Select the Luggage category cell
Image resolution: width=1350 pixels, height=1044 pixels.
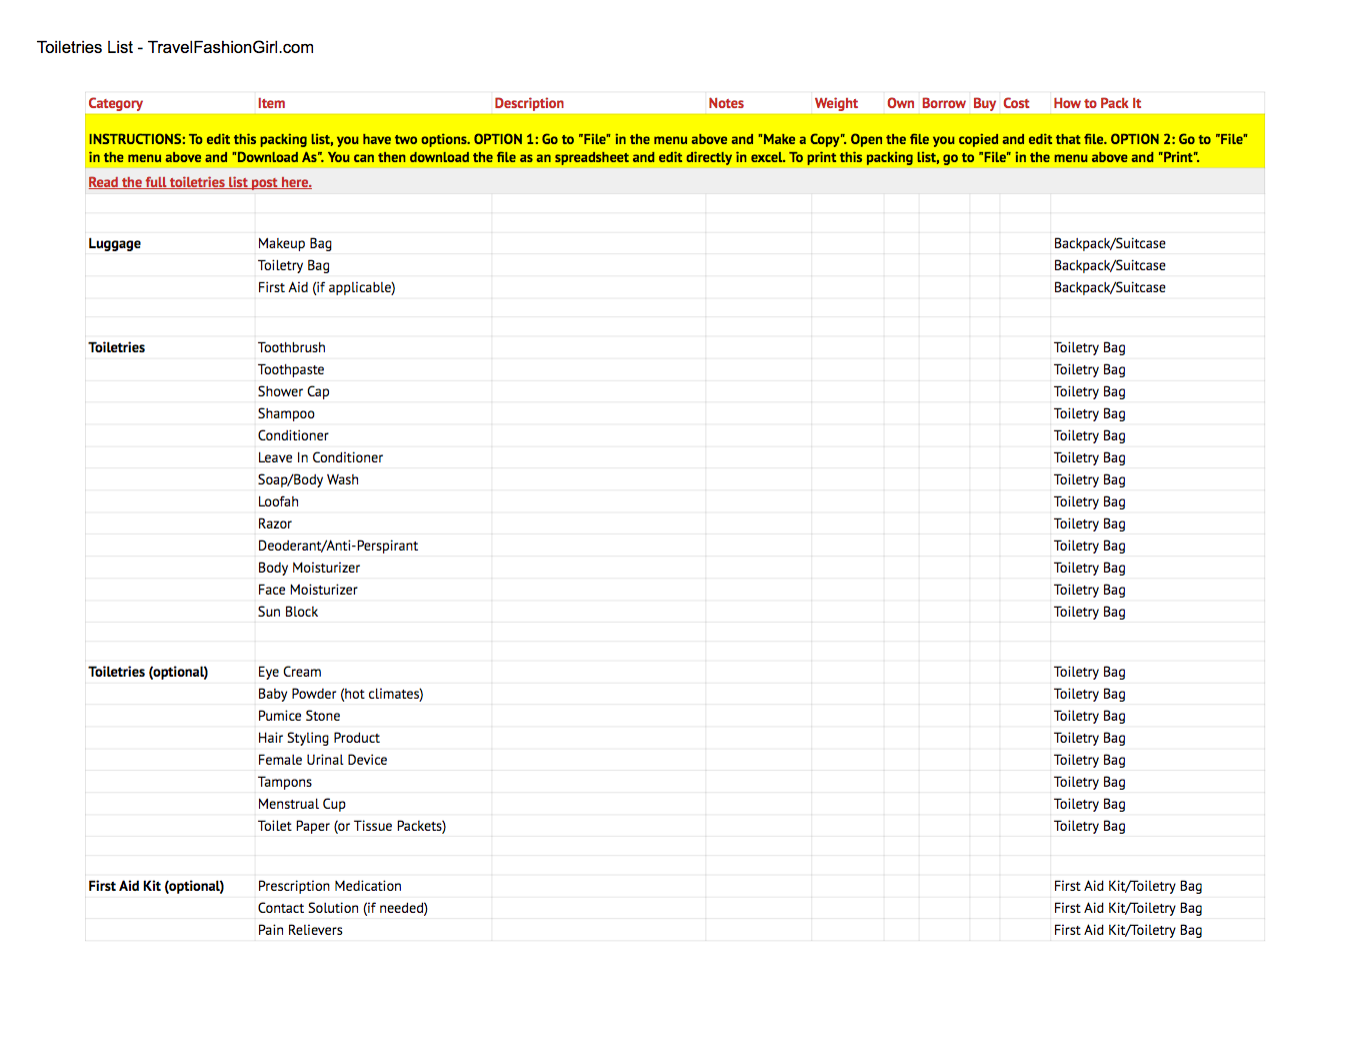(115, 243)
